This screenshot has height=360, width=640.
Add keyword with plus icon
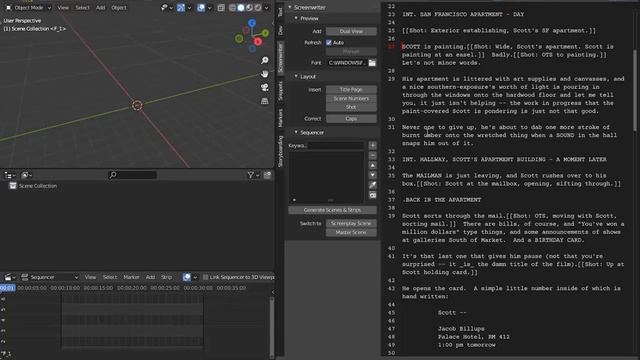373,146
